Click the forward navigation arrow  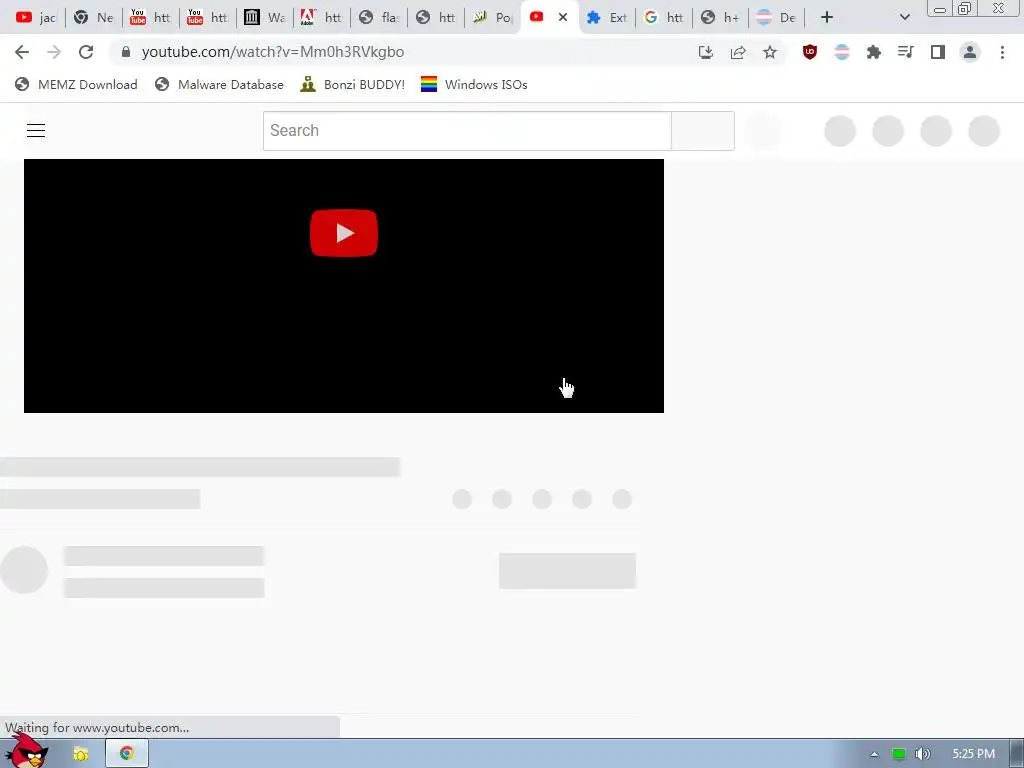coord(54,52)
